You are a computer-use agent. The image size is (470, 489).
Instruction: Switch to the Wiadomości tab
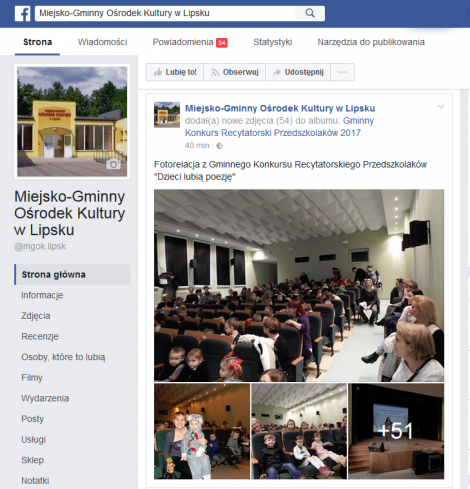pos(102,42)
